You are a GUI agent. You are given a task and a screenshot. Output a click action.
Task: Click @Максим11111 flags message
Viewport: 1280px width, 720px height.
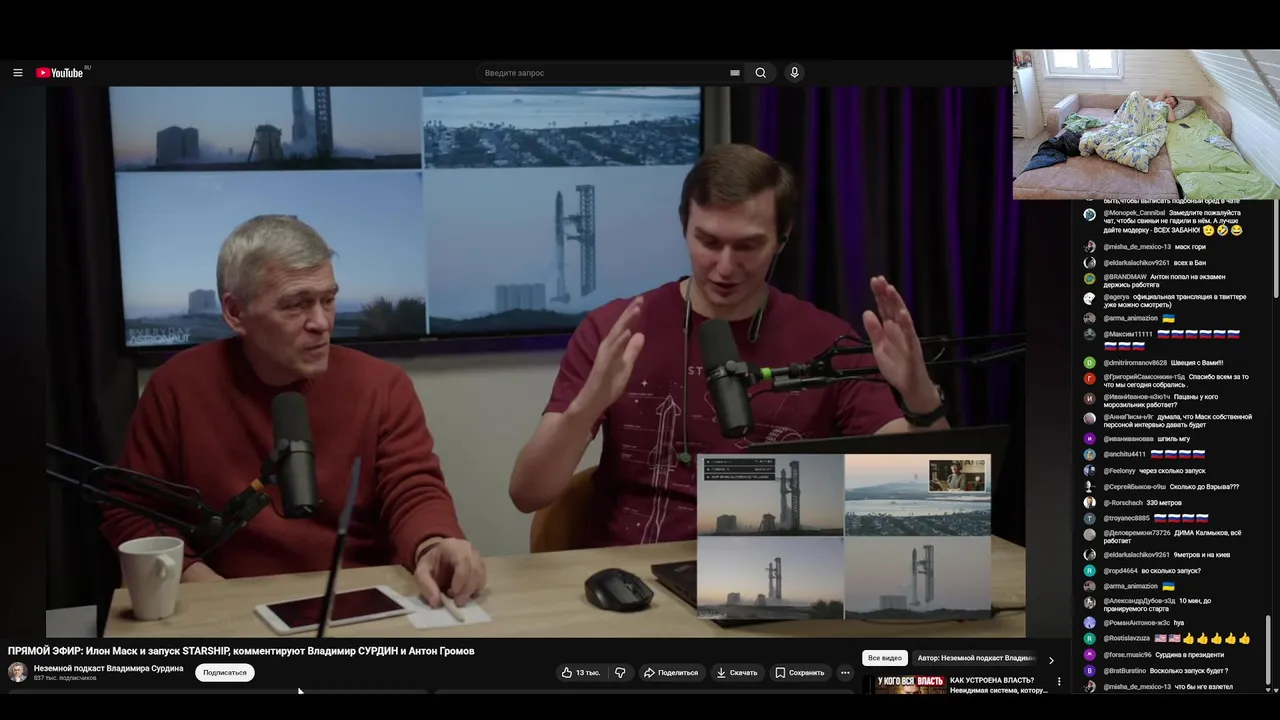1172,340
